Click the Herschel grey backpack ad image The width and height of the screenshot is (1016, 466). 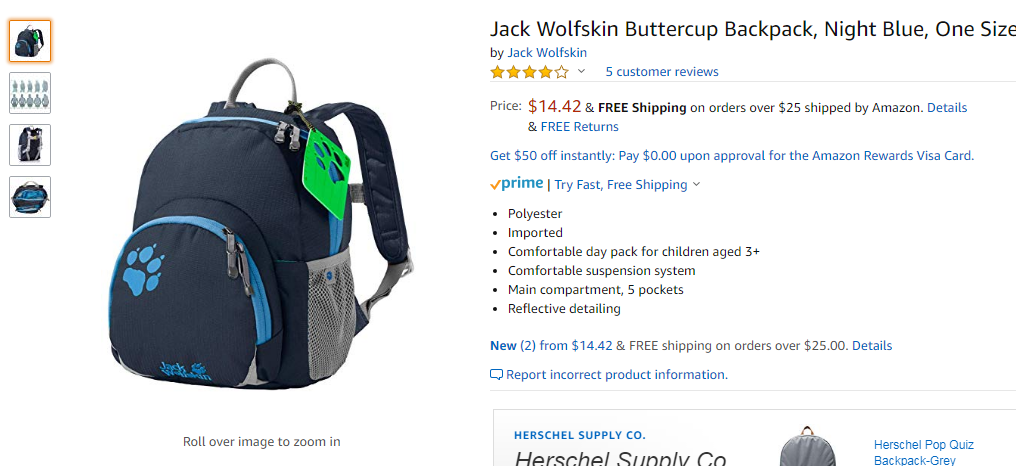pyautogui.click(x=807, y=447)
